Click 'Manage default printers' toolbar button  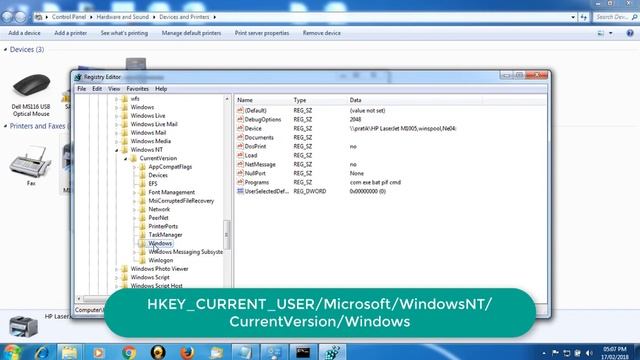pos(191,33)
